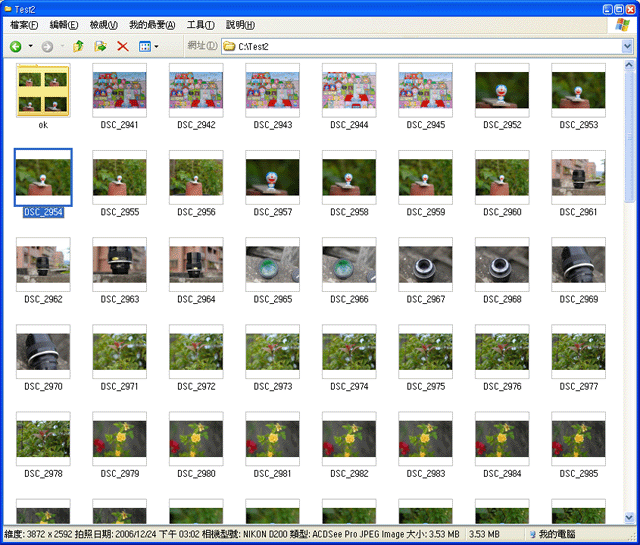
Task: Select thumbnail DSC_2985
Action: [578, 439]
